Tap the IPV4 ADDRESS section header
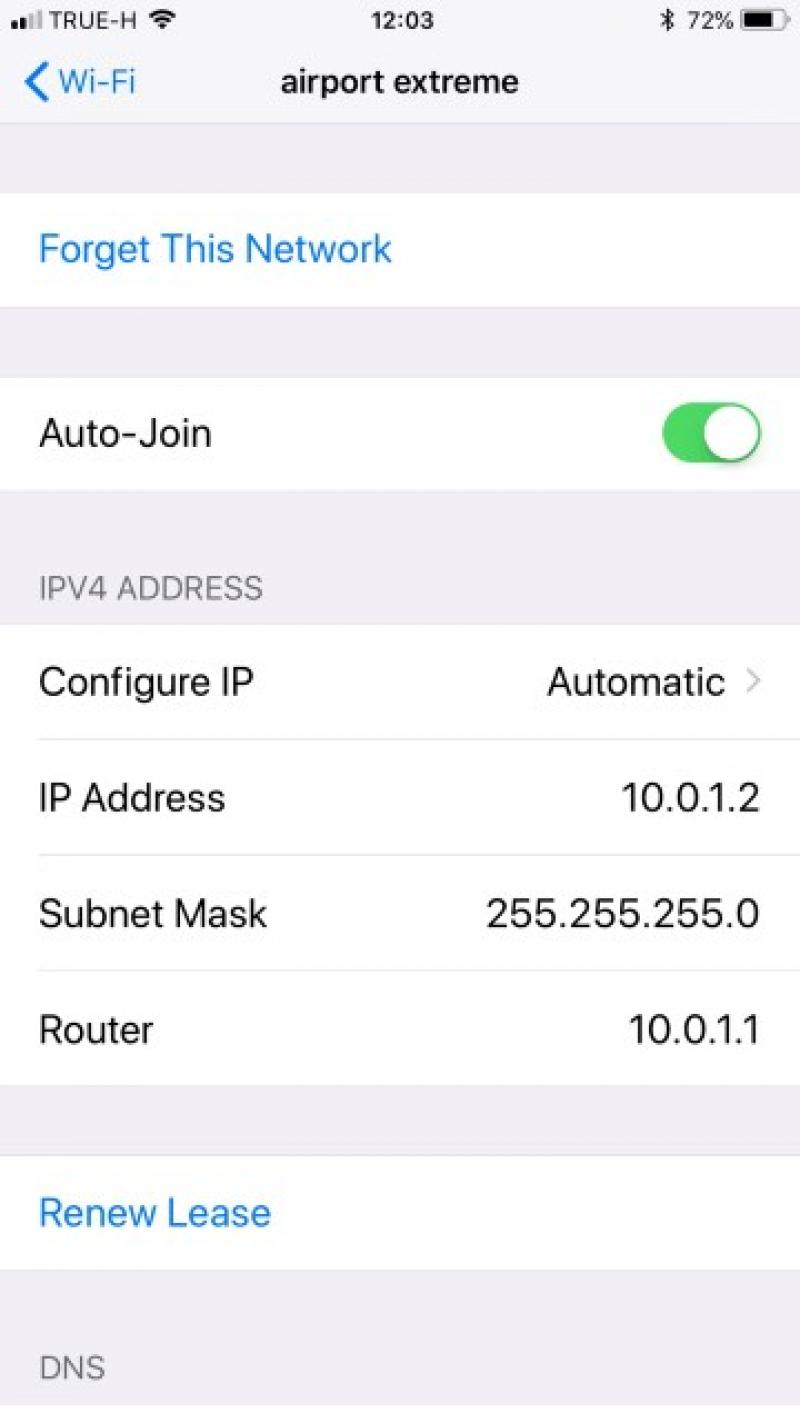 click(x=151, y=588)
